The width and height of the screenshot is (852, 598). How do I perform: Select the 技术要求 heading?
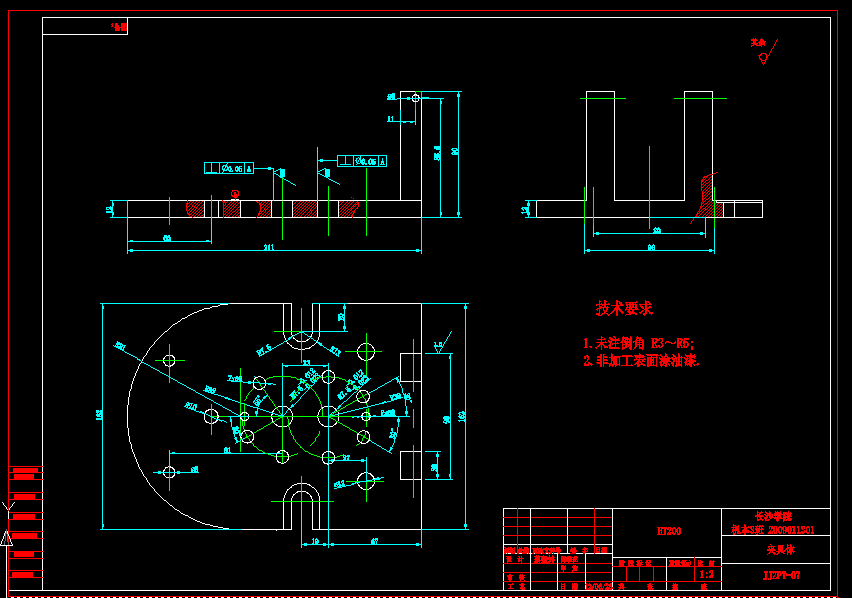pyautogui.click(x=624, y=309)
